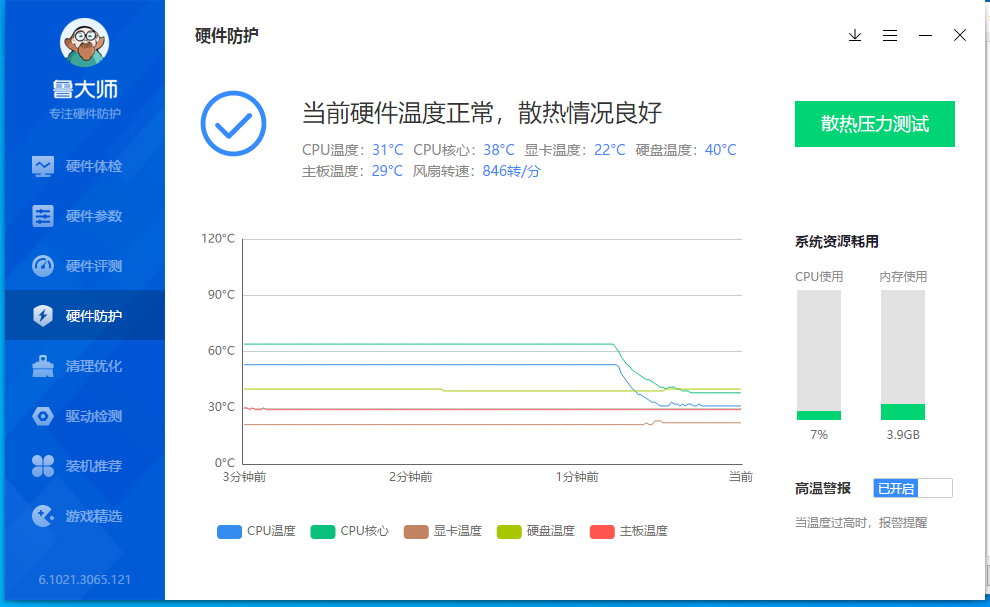Click the 硬盘温度 40°C reading
This screenshot has height=607, width=990.
point(686,150)
